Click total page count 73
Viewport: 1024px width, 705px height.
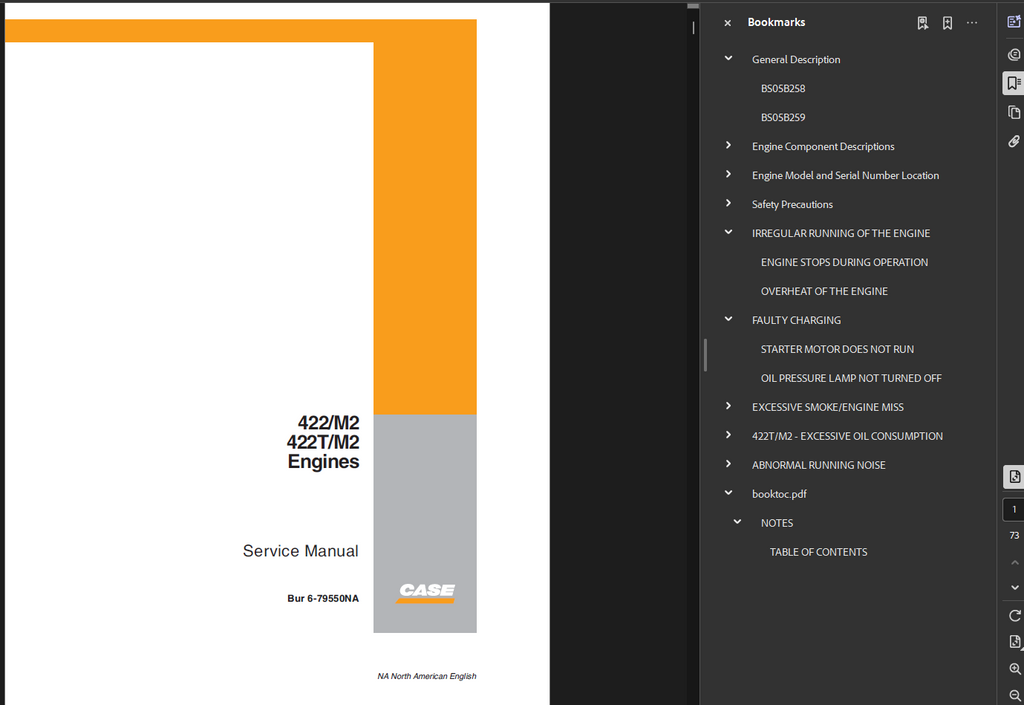1014,535
